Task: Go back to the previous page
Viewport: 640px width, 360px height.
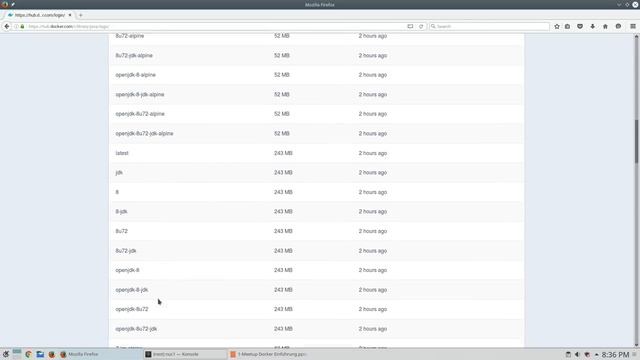Action: pos(7,26)
